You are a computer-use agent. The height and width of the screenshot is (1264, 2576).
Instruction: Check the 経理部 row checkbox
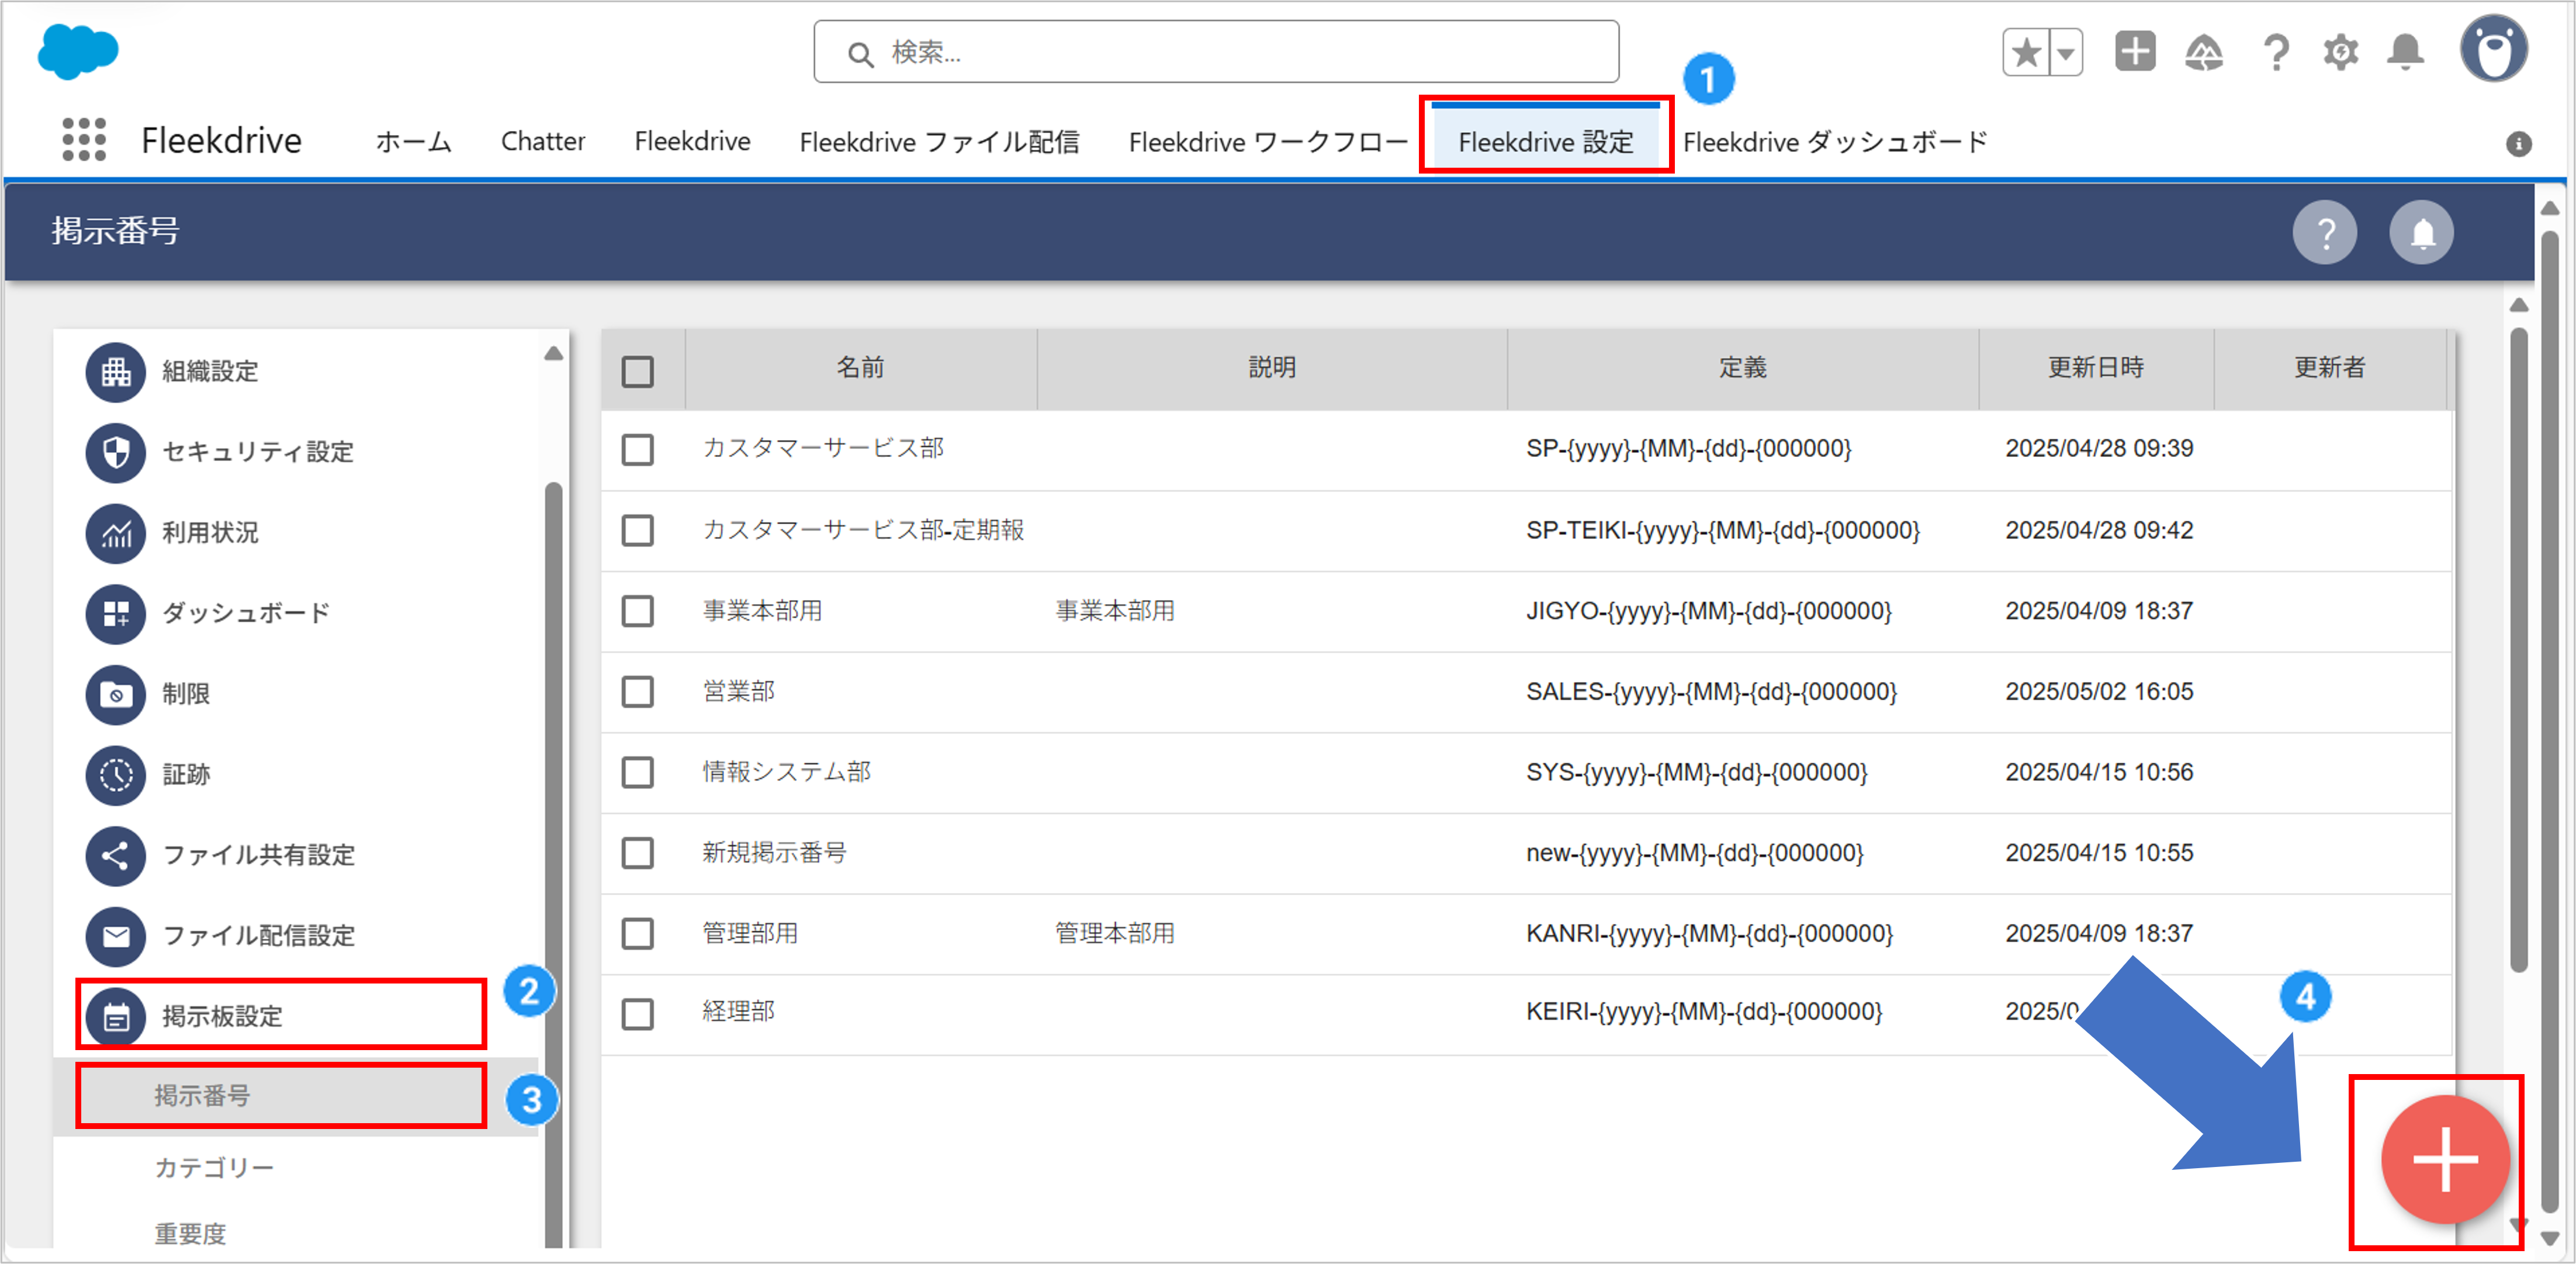(638, 1014)
